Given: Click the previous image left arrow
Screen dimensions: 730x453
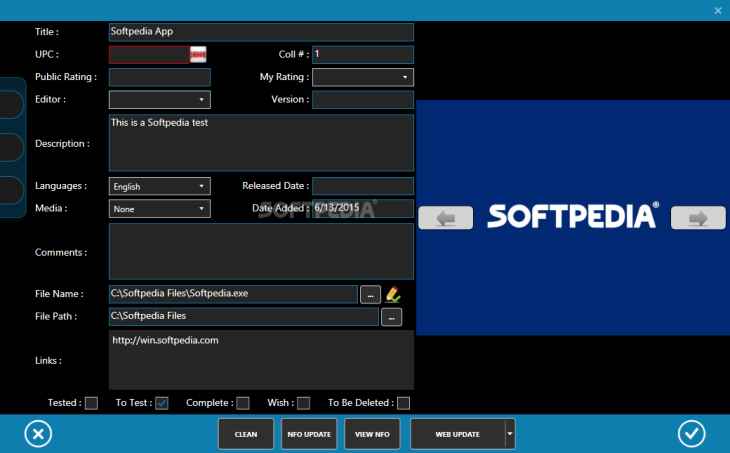Looking at the screenshot, I should [445, 218].
